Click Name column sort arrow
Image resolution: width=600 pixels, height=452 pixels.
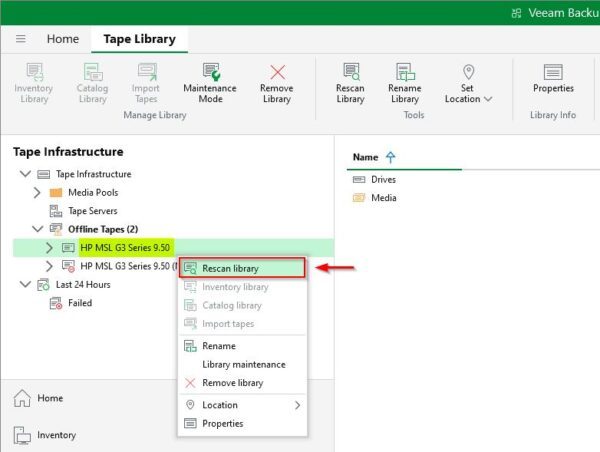point(390,157)
